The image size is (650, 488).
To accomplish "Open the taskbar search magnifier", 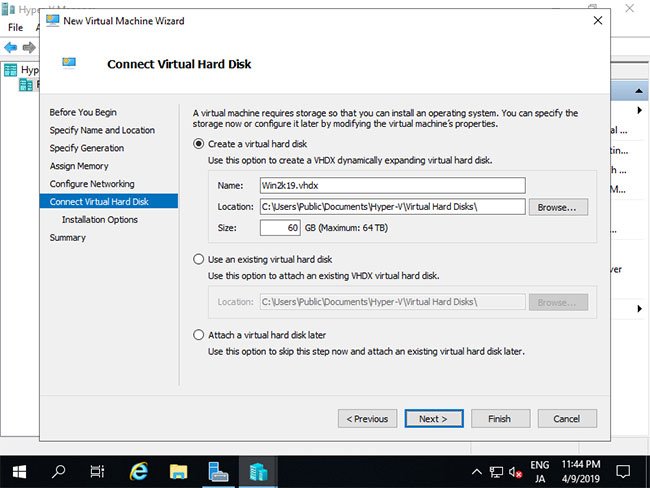I will coord(58,472).
